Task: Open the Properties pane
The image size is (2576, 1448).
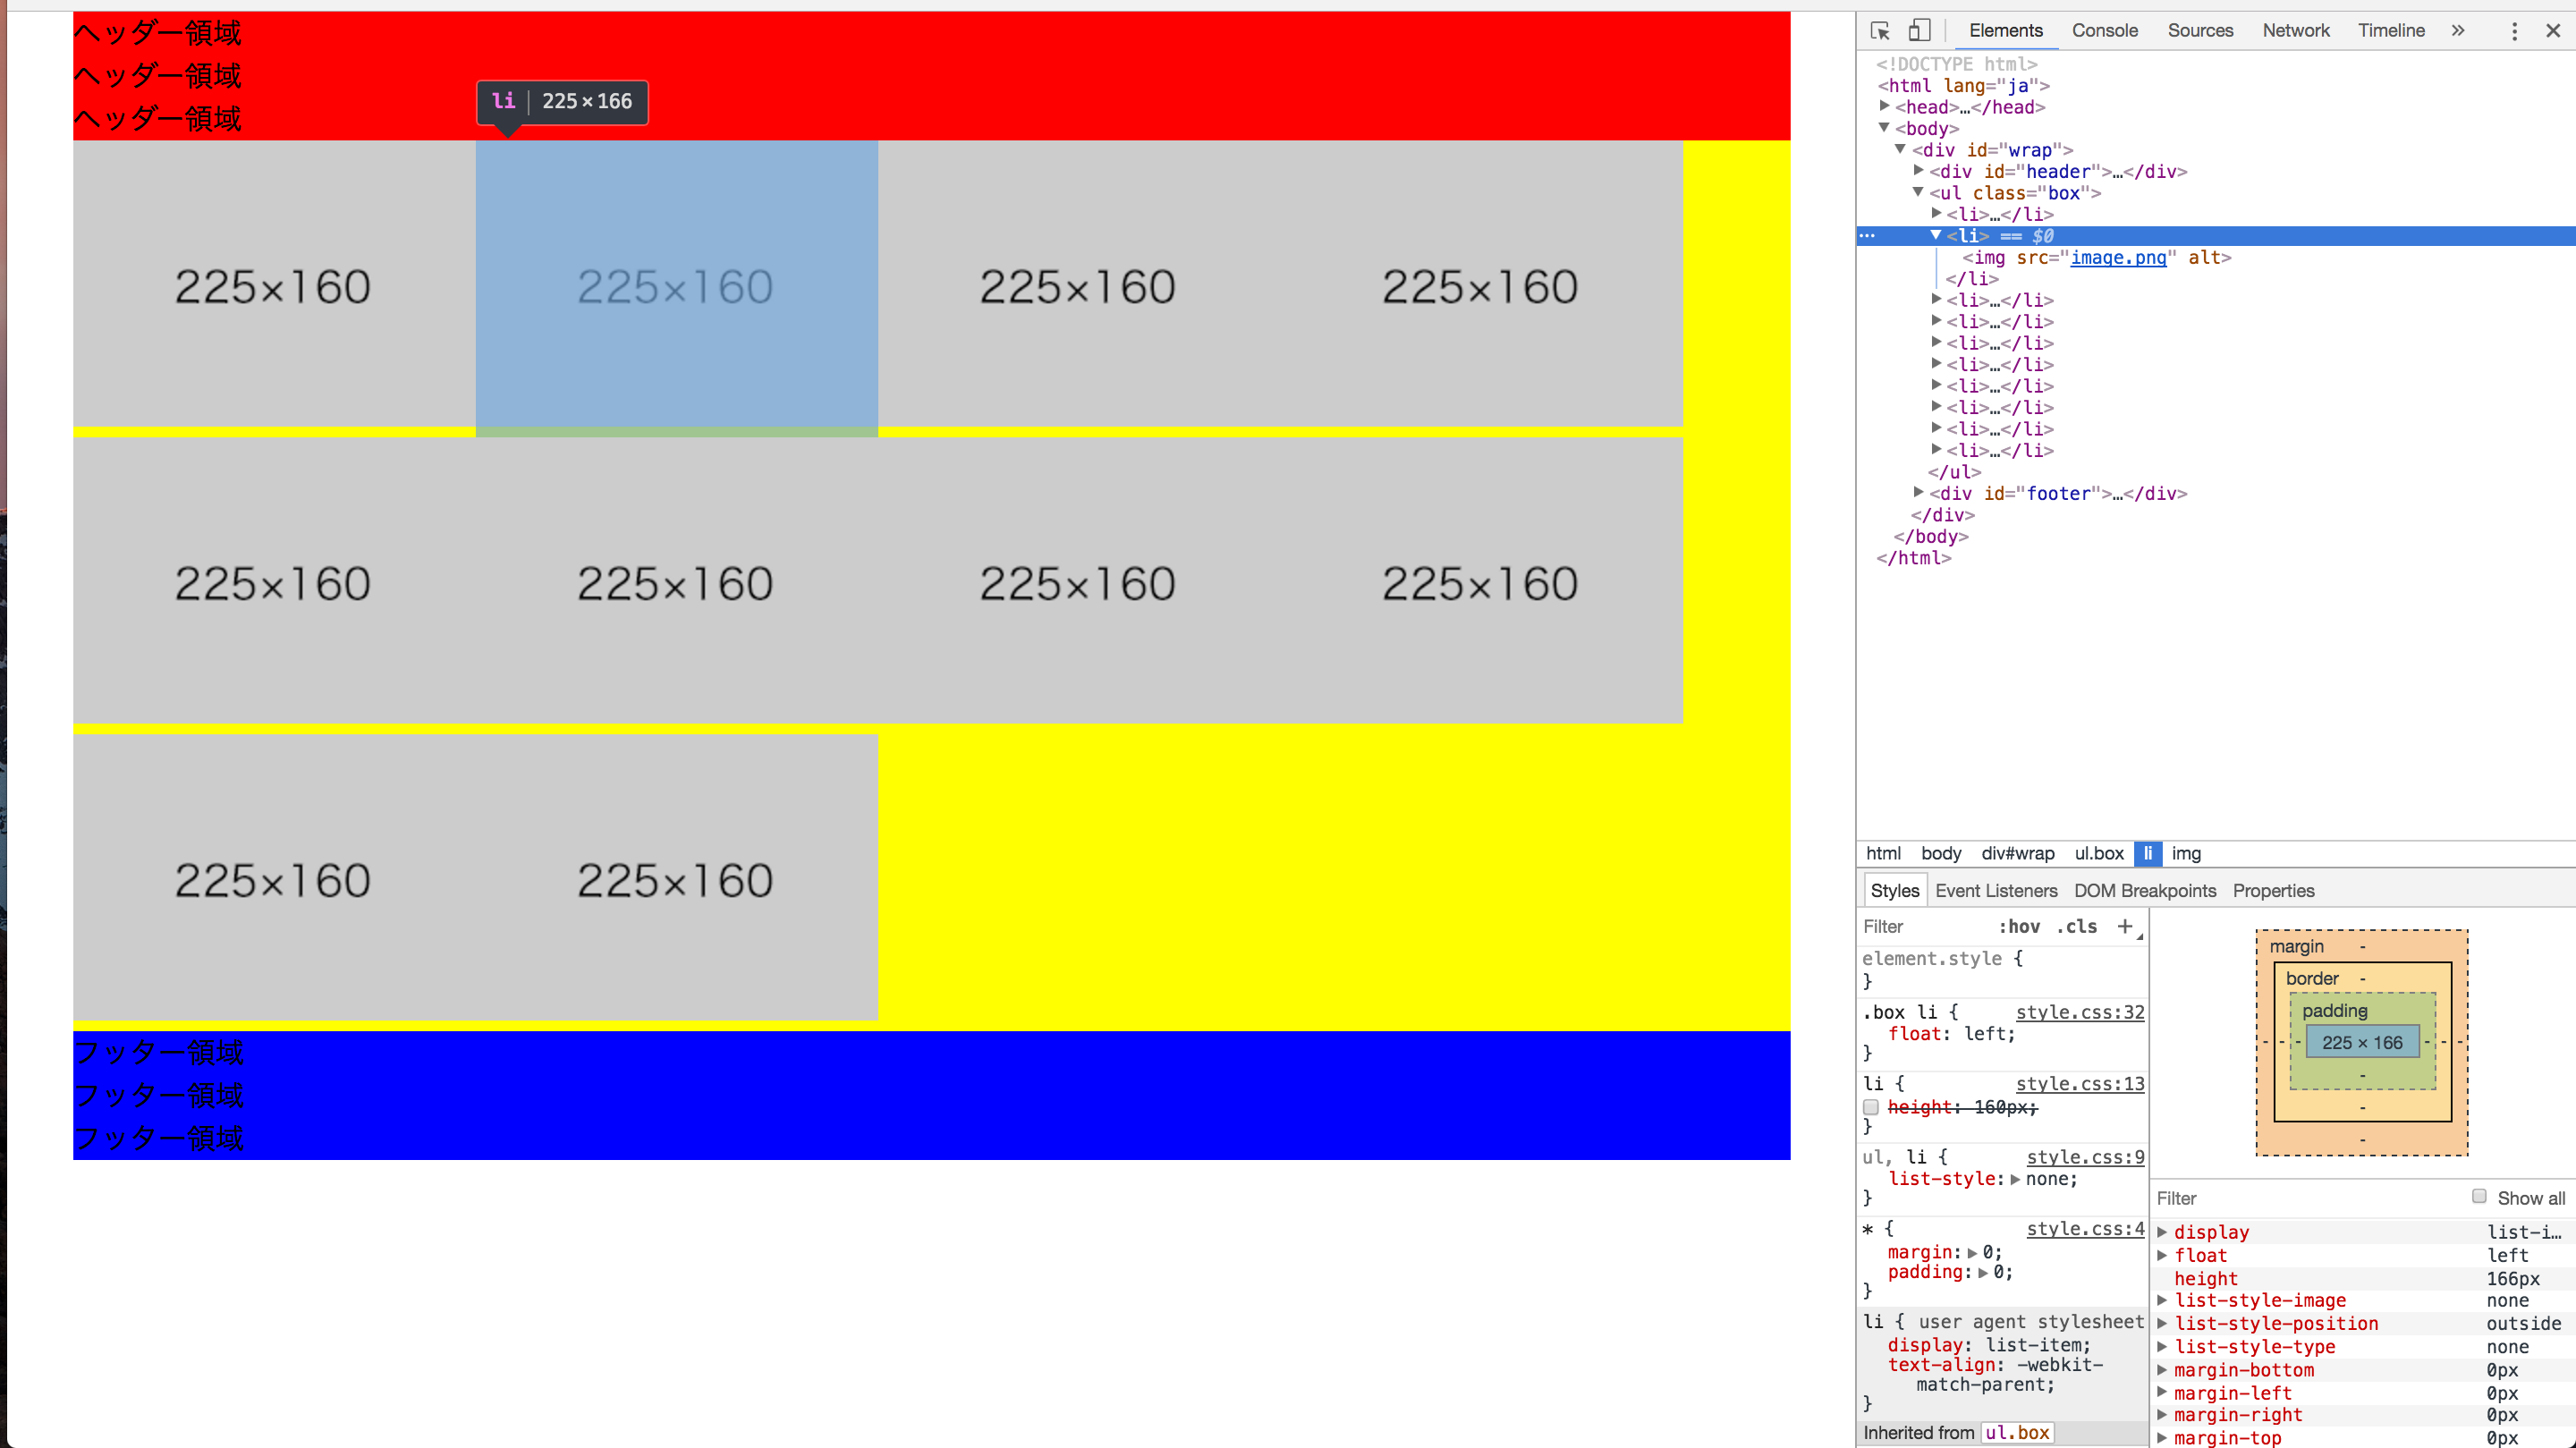Action: pyautogui.click(x=2273, y=890)
